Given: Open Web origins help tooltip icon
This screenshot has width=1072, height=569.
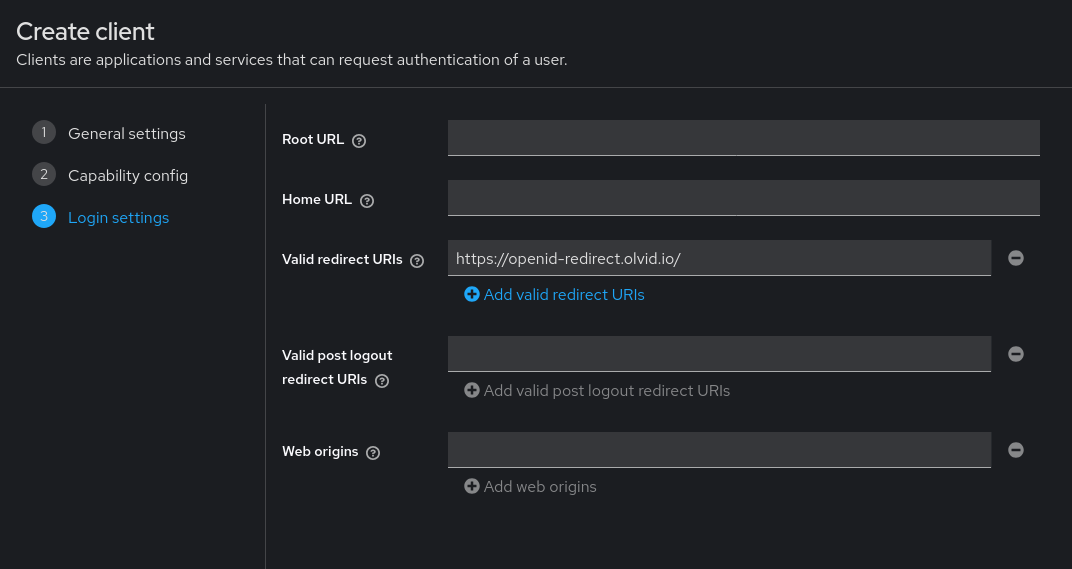Looking at the screenshot, I should (x=373, y=453).
